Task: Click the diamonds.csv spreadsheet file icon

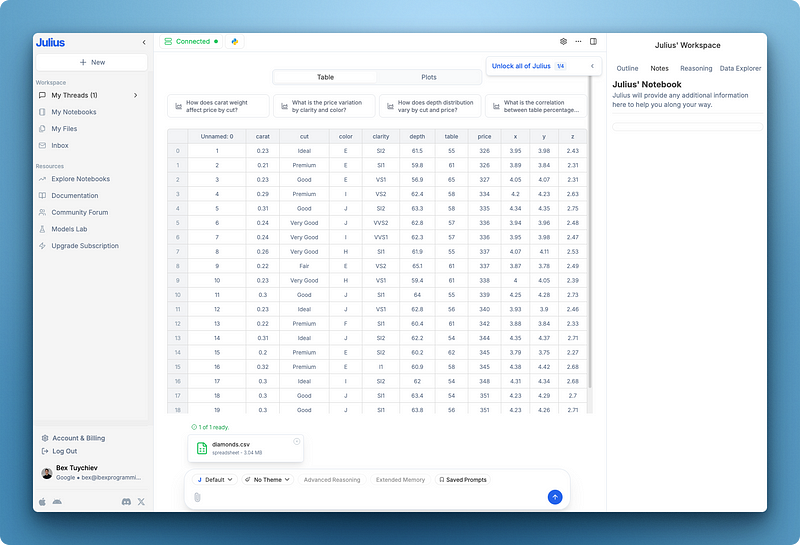Action: (x=202, y=448)
